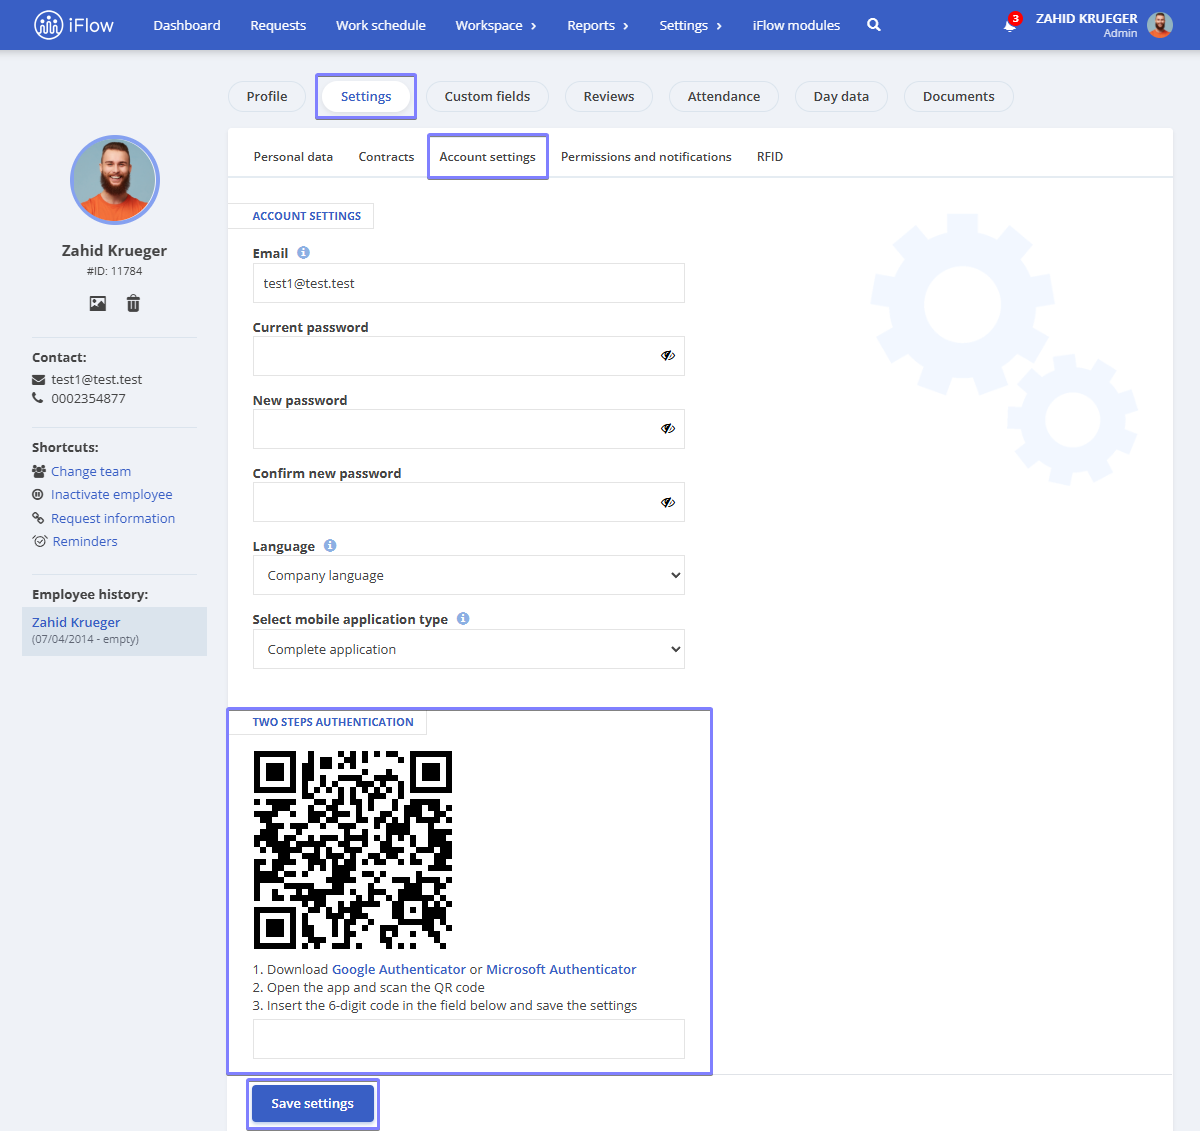
Task: Open the Account settings subtab
Action: [488, 157]
